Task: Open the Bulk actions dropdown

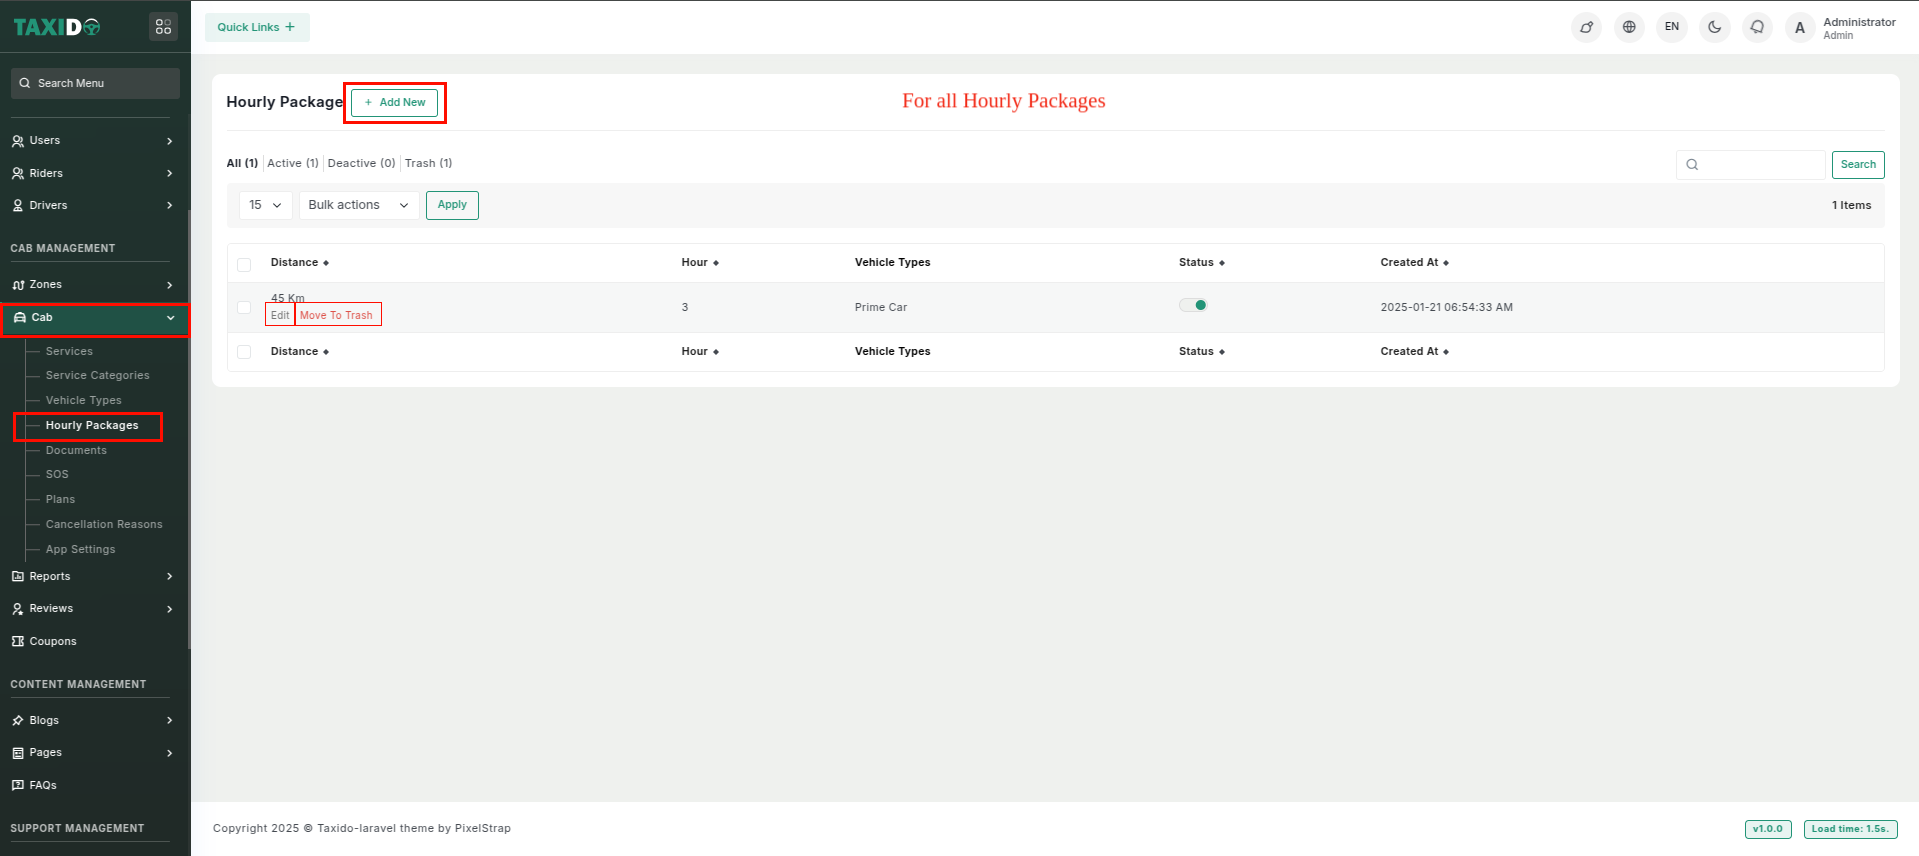Action: coord(358,205)
